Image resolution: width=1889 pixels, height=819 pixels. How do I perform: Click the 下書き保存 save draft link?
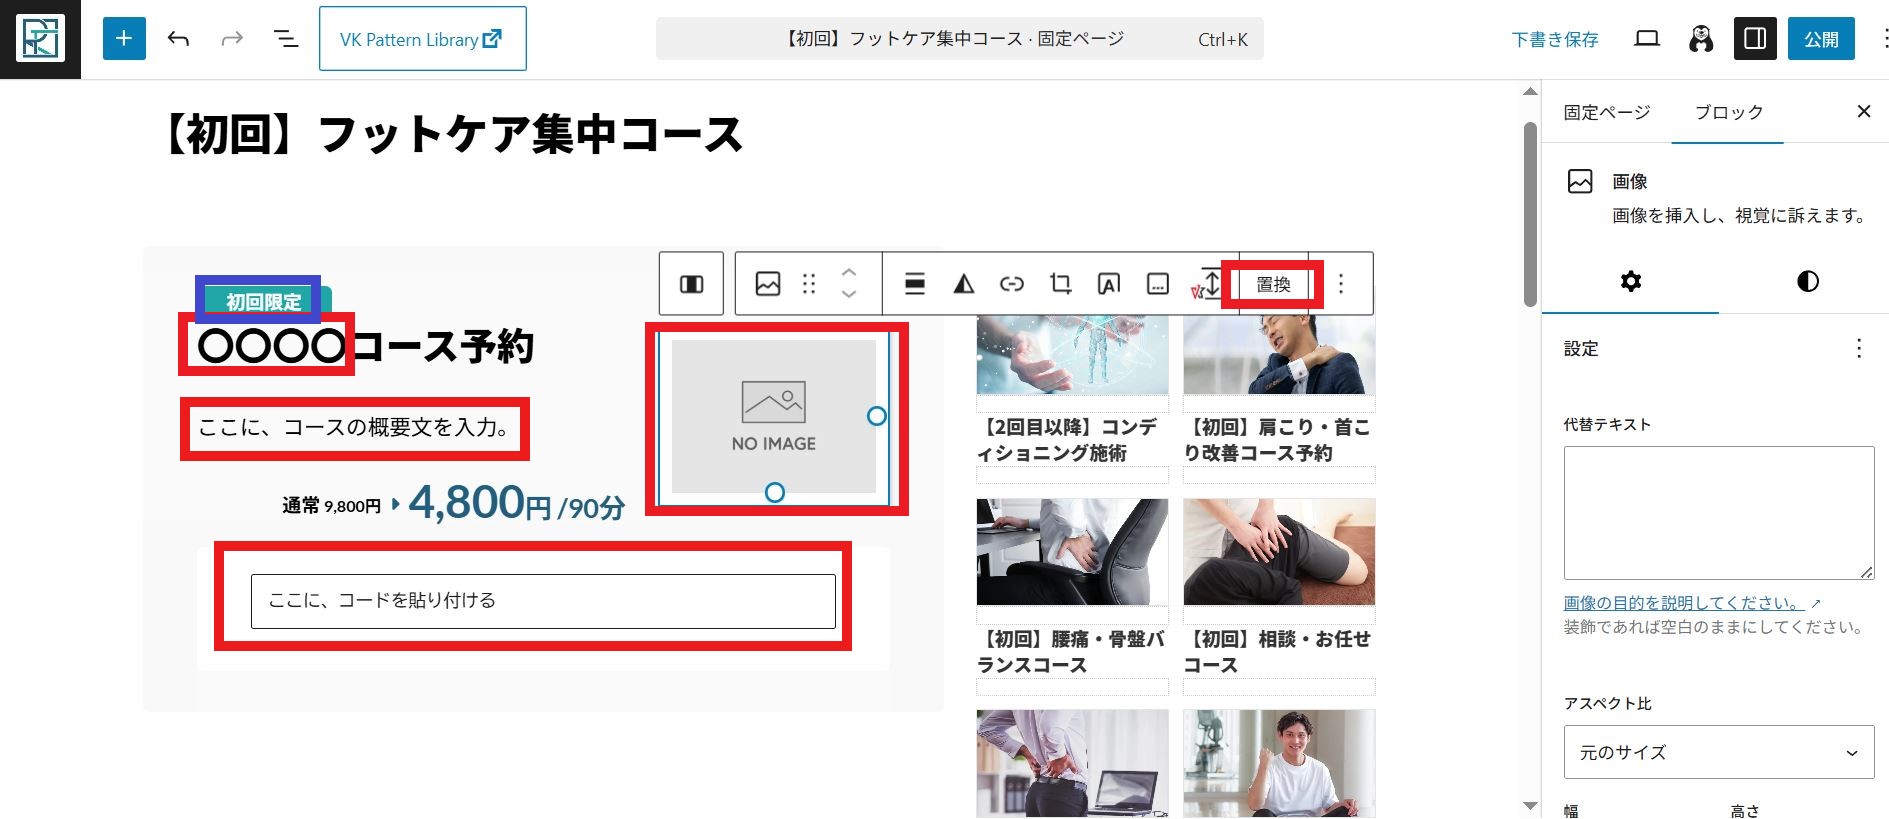(1554, 39)
